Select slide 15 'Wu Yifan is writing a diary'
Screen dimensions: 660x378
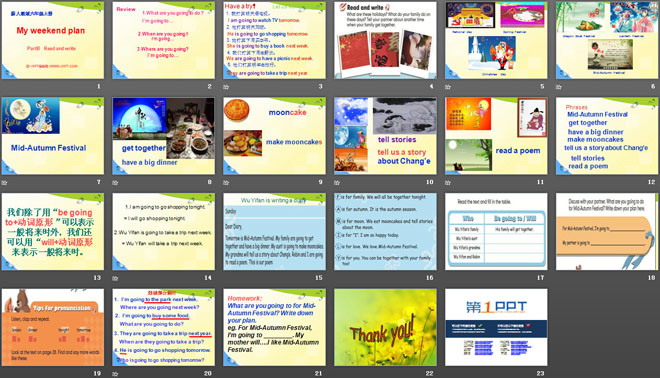pyautogui.click(x=274, y=232)
